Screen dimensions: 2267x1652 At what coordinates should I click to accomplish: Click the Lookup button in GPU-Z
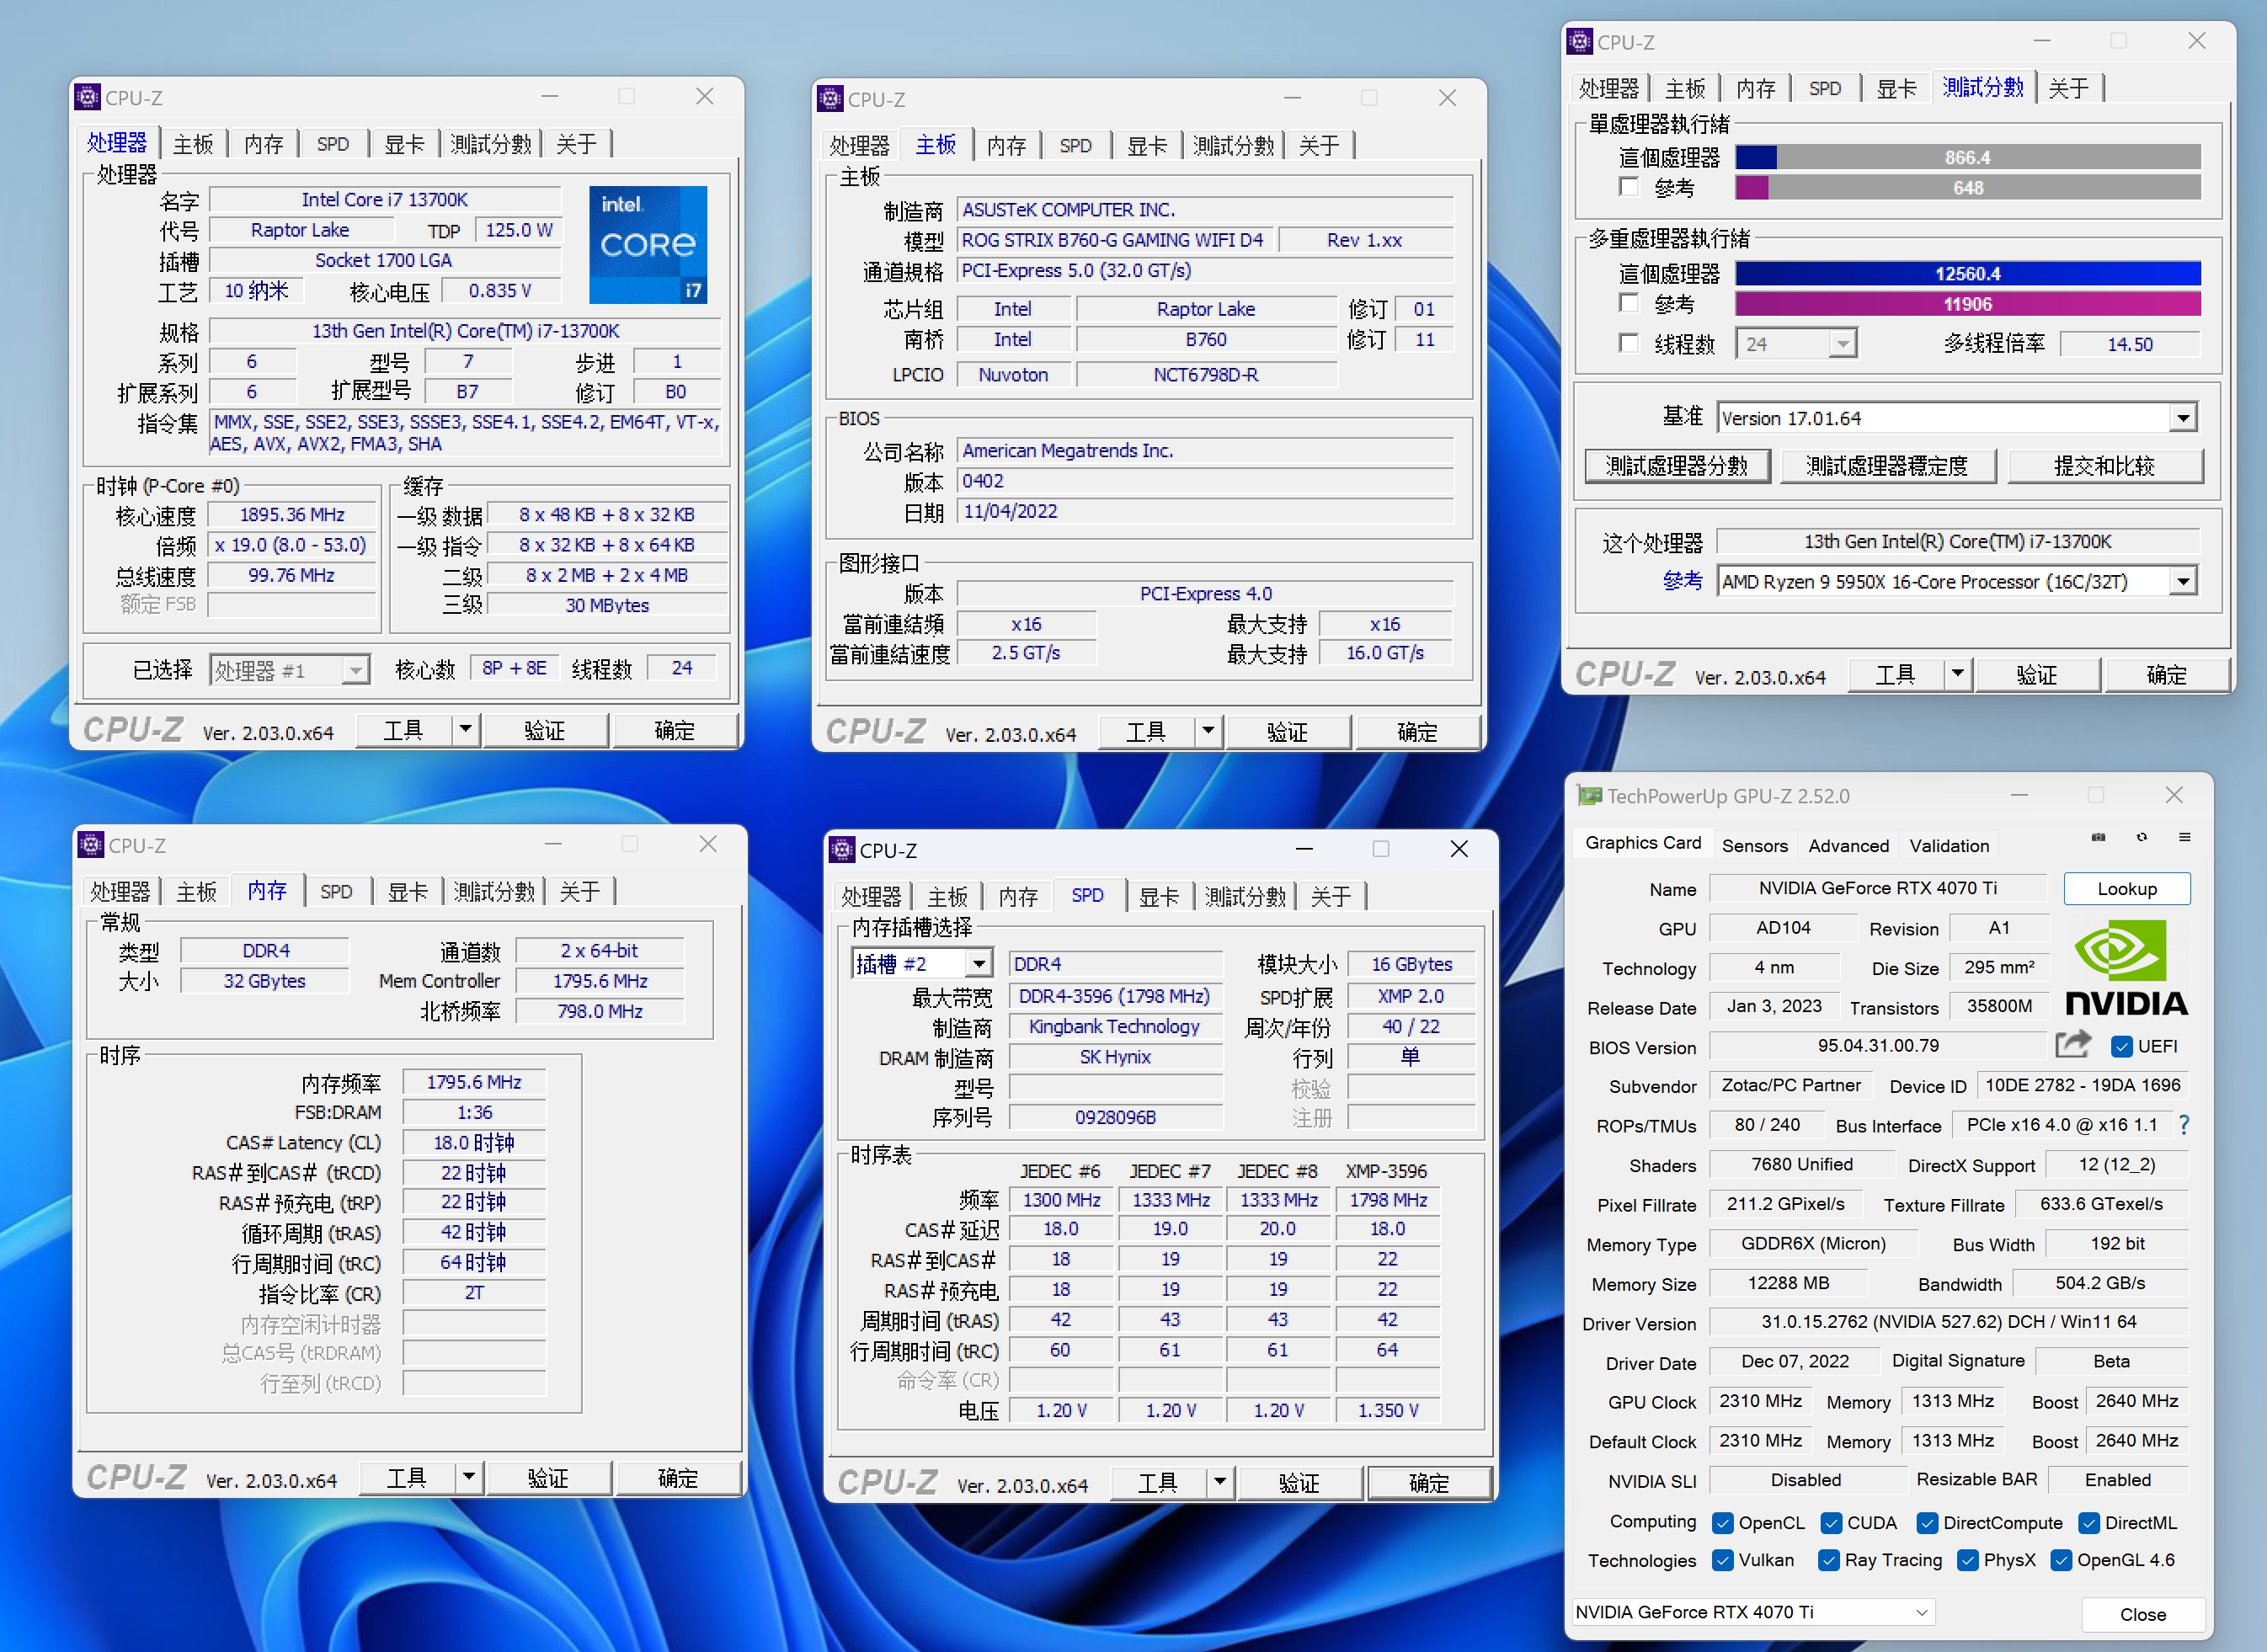click(x=2126, y=888)
